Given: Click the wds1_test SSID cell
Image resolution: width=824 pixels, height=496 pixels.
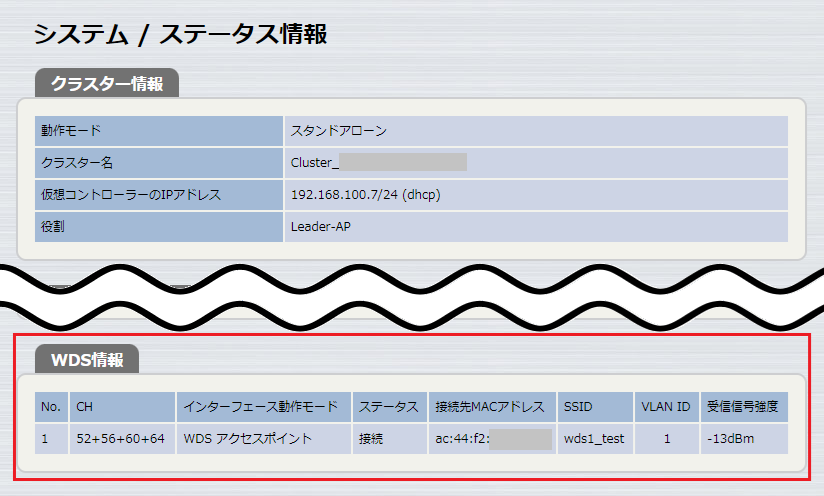Looking at the screenshot, I should click(595, 439).
